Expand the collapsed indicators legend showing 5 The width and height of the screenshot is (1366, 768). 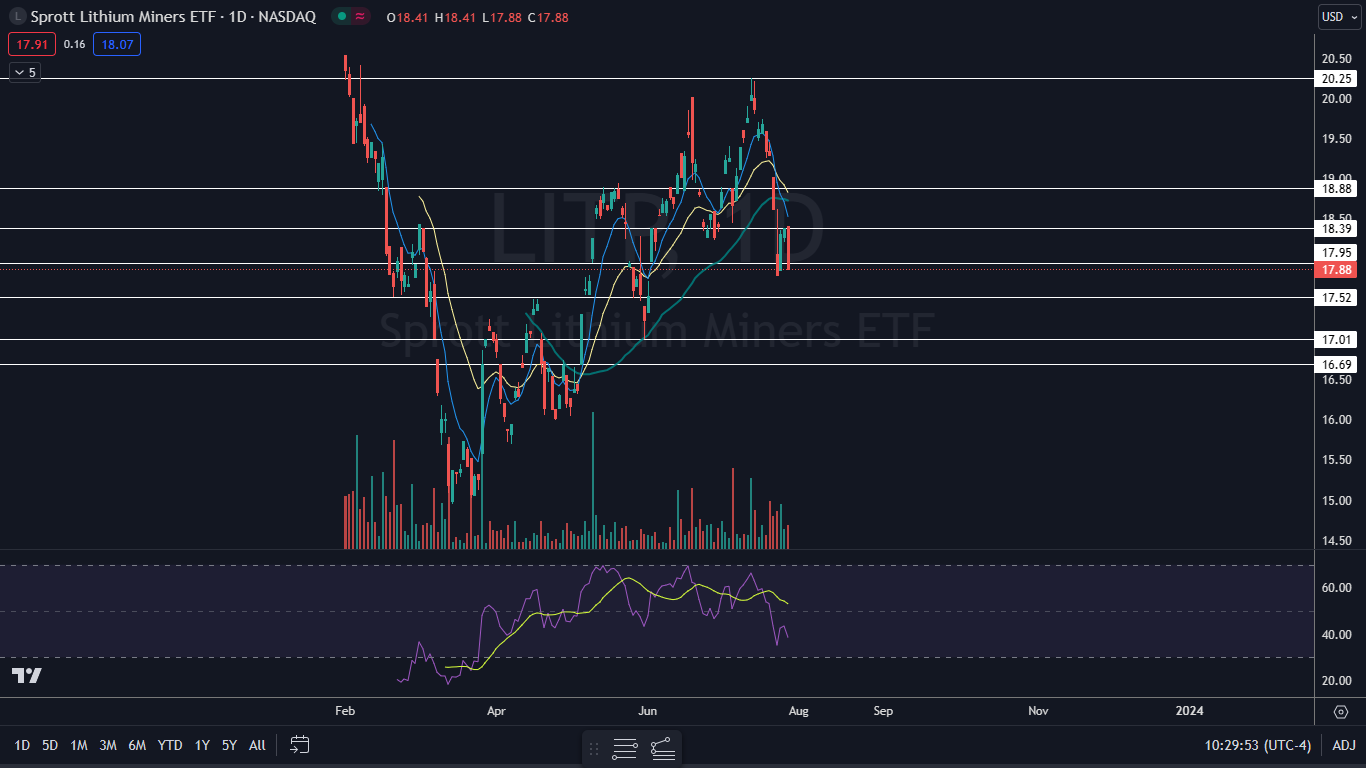[x=24, y=72]
